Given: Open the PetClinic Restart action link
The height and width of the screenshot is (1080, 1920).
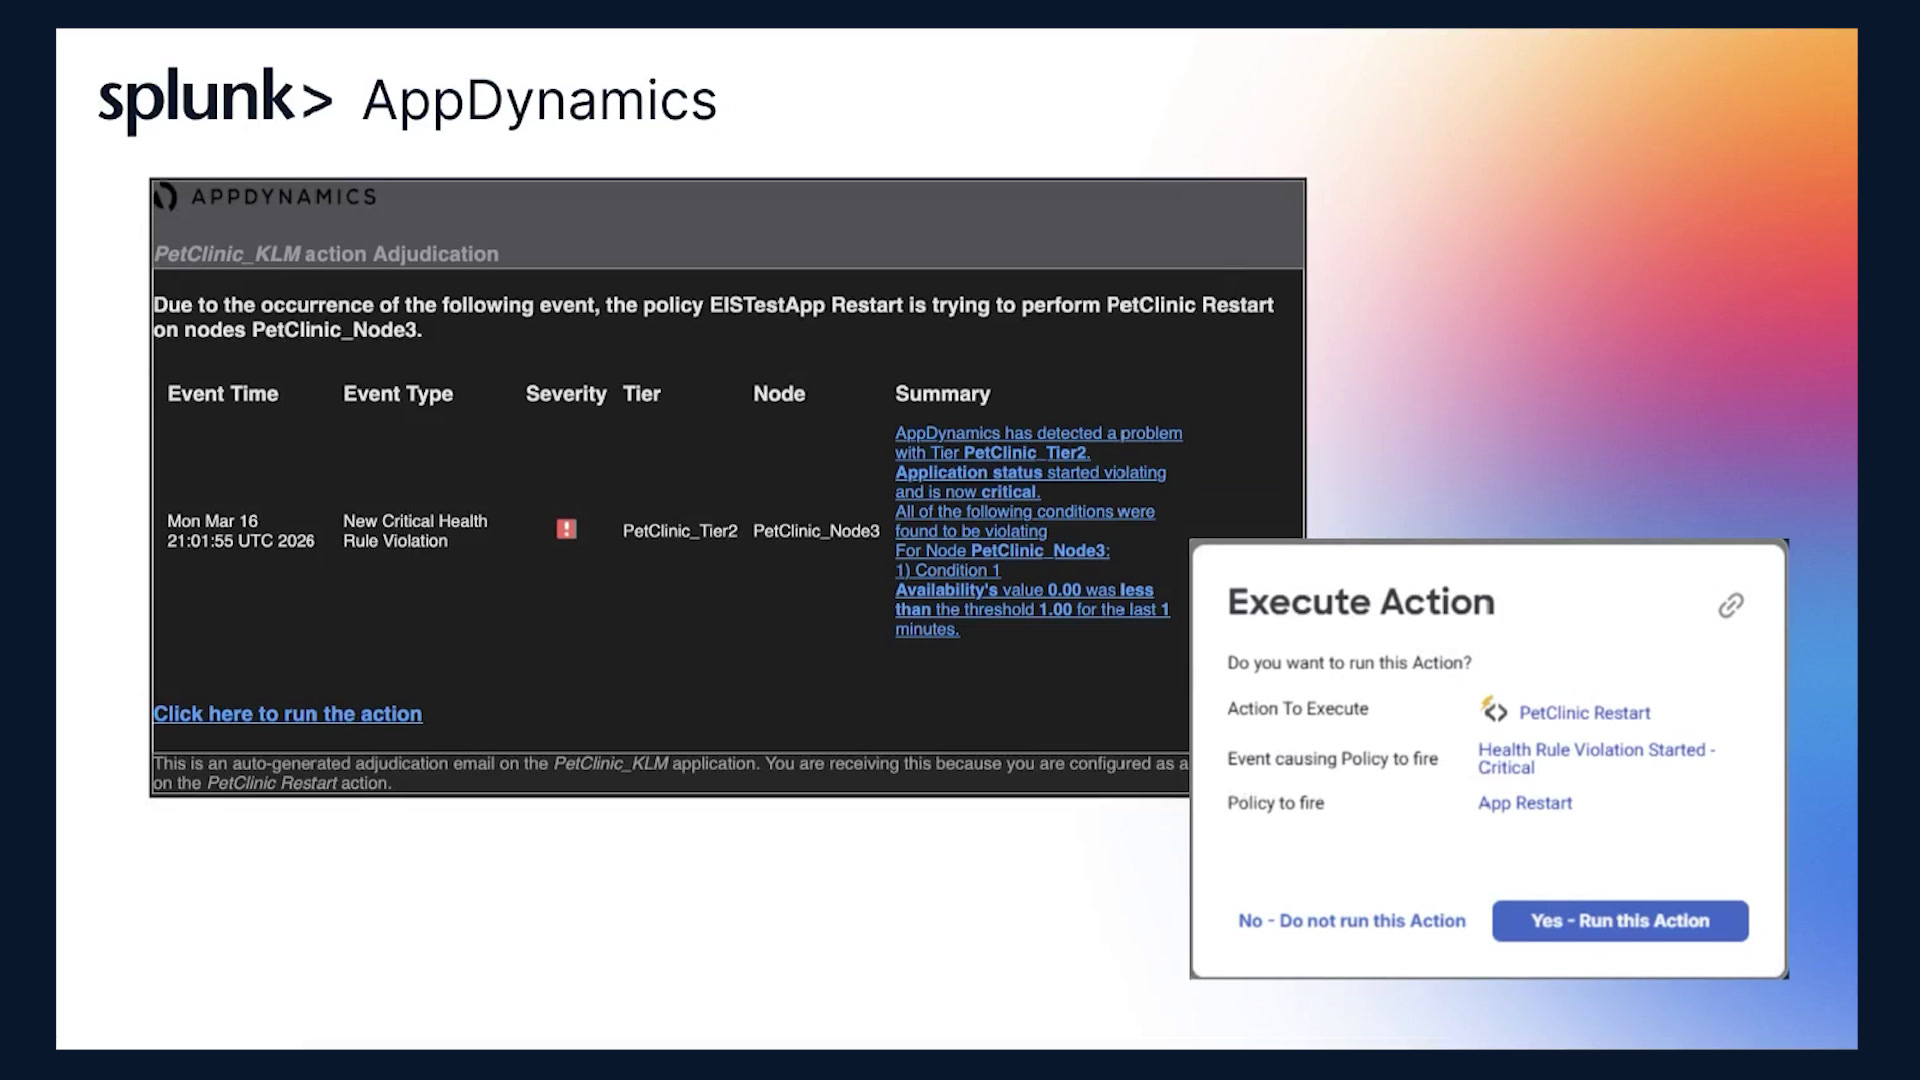Looking at the screenshot, I should click(x=1585, y=713).
